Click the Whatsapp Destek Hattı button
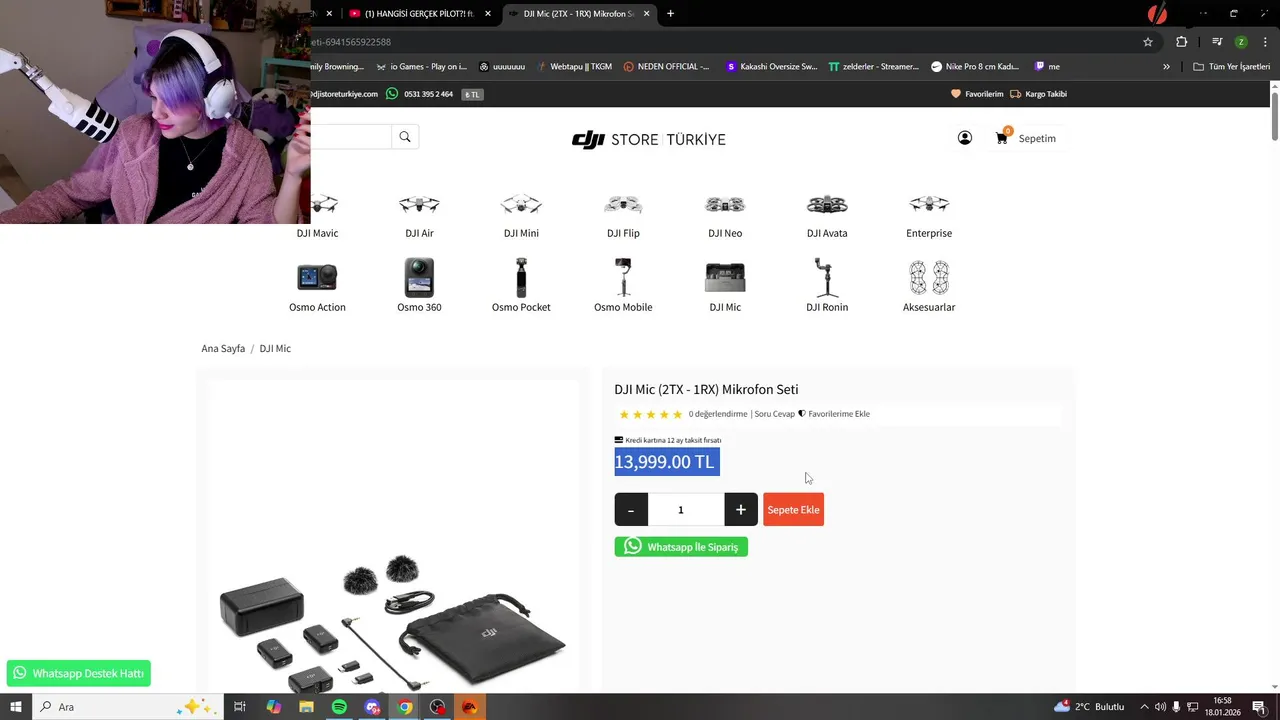Viewport: 1280px width, 720px height. (78, 673)
